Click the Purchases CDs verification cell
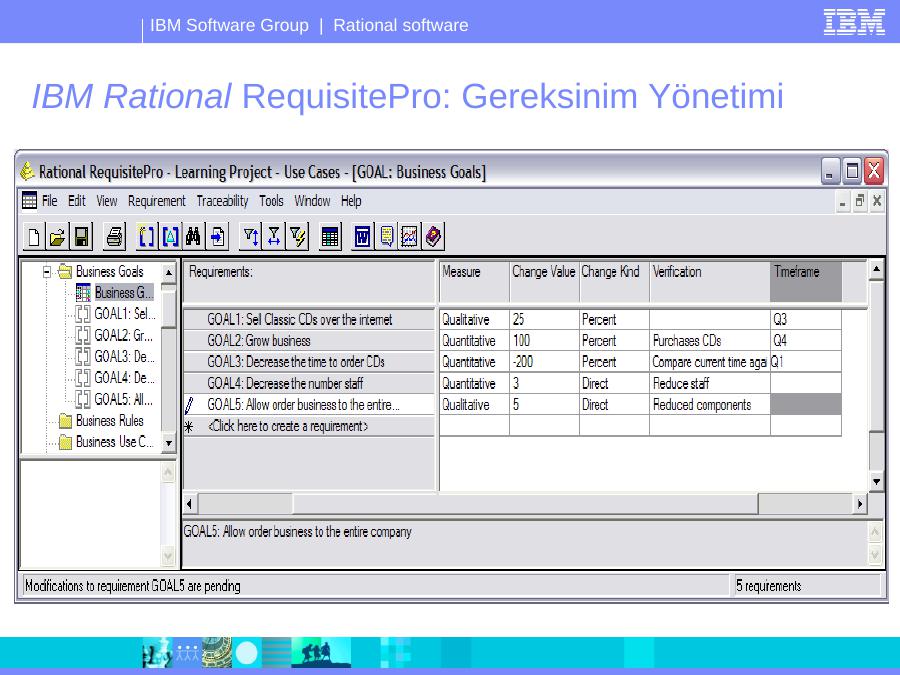900x675 pixels. pos(709,341)
